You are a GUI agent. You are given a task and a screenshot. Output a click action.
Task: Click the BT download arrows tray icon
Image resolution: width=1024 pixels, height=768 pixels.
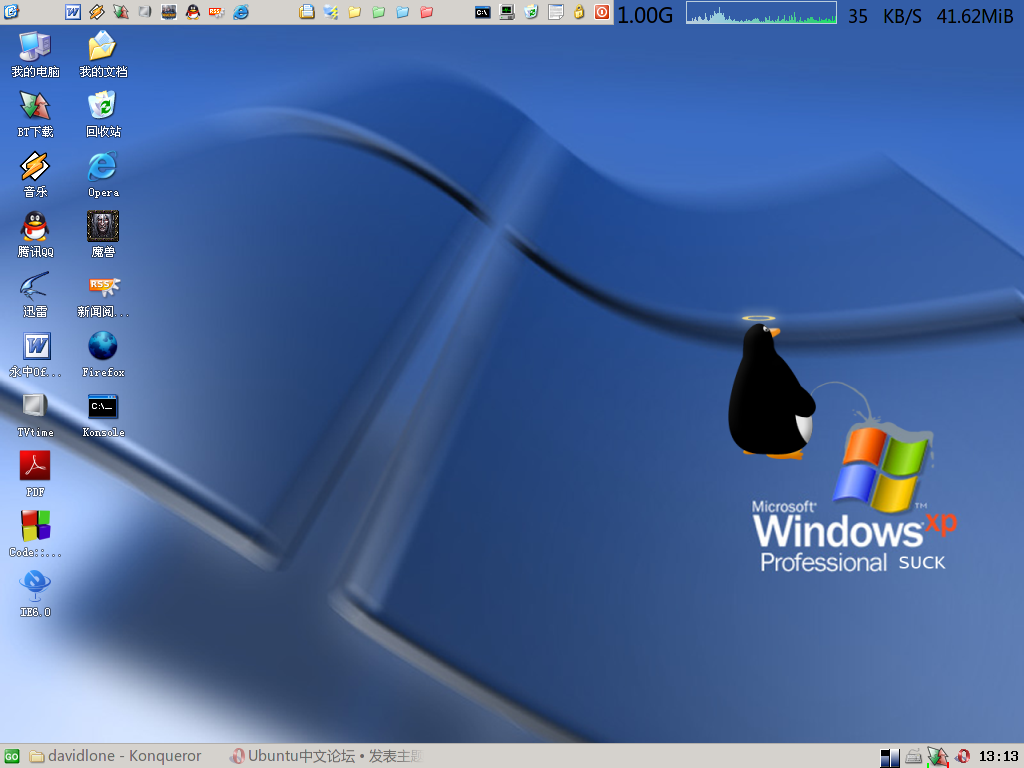click(937, 756)
